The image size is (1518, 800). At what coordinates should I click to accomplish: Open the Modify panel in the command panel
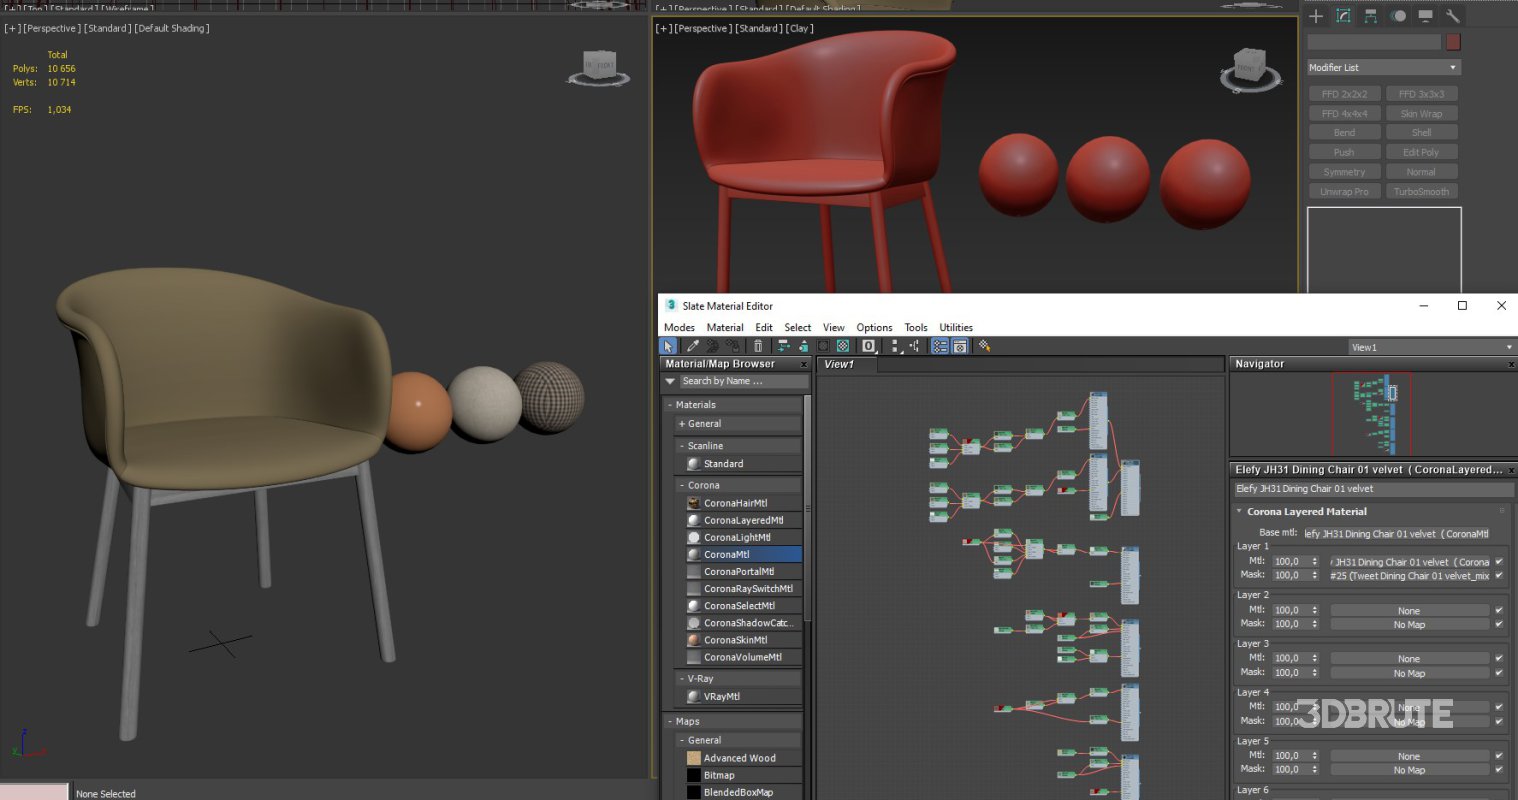click(1343, 16)
